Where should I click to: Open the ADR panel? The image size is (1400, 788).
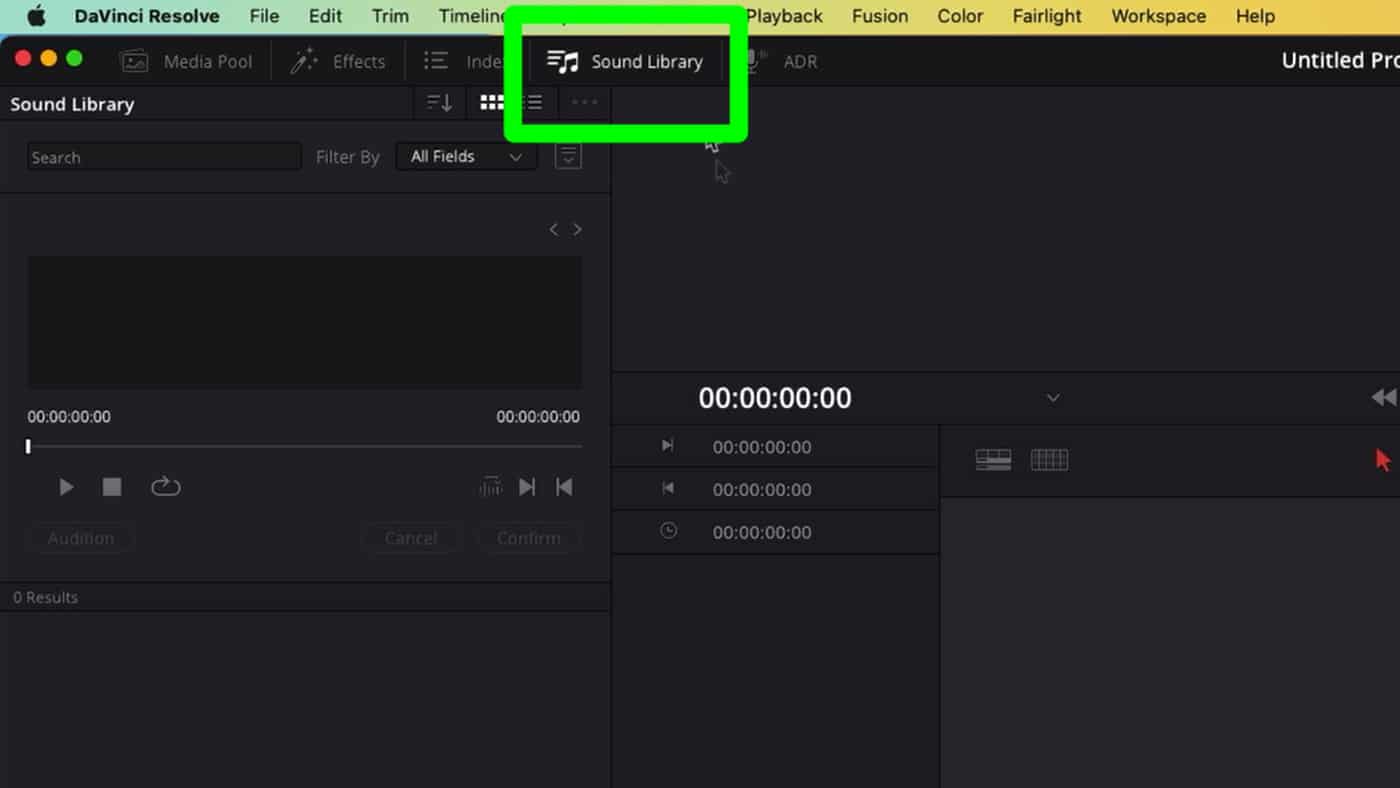click(x=783, y=61)
